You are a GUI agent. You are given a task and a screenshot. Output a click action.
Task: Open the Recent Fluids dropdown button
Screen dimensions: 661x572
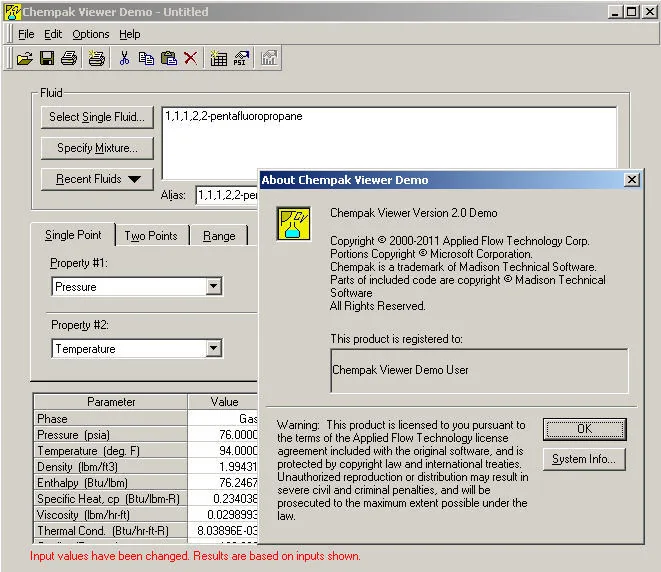click(97, 179)
